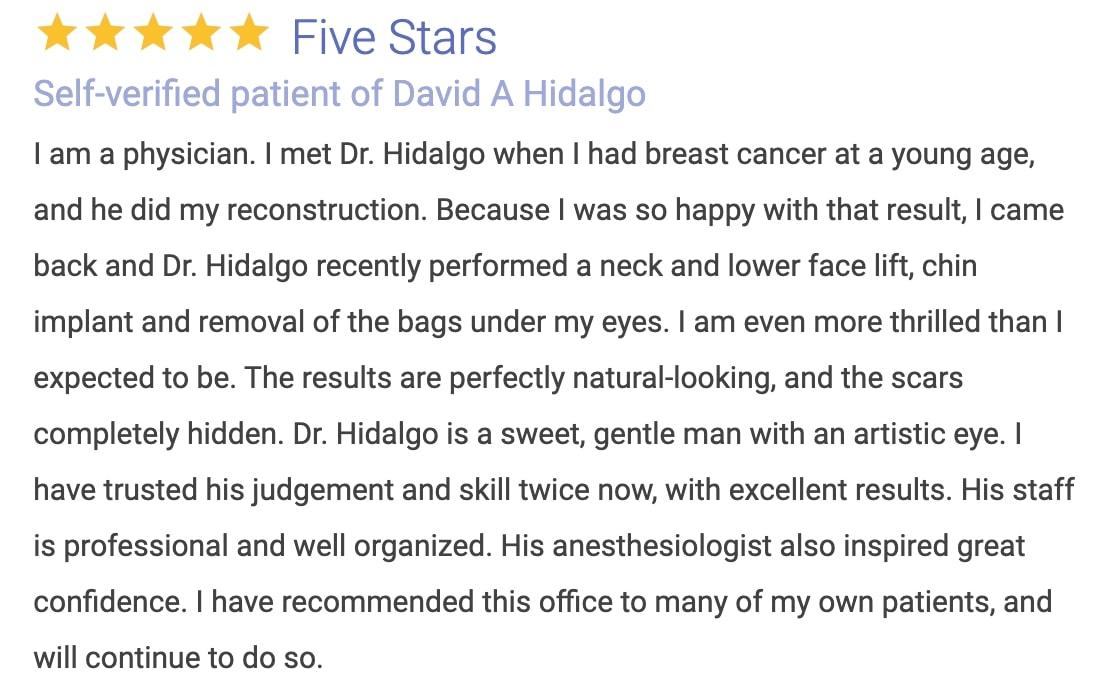Click the first gold star
This screenshot has height=700, width=1114.
57,33
